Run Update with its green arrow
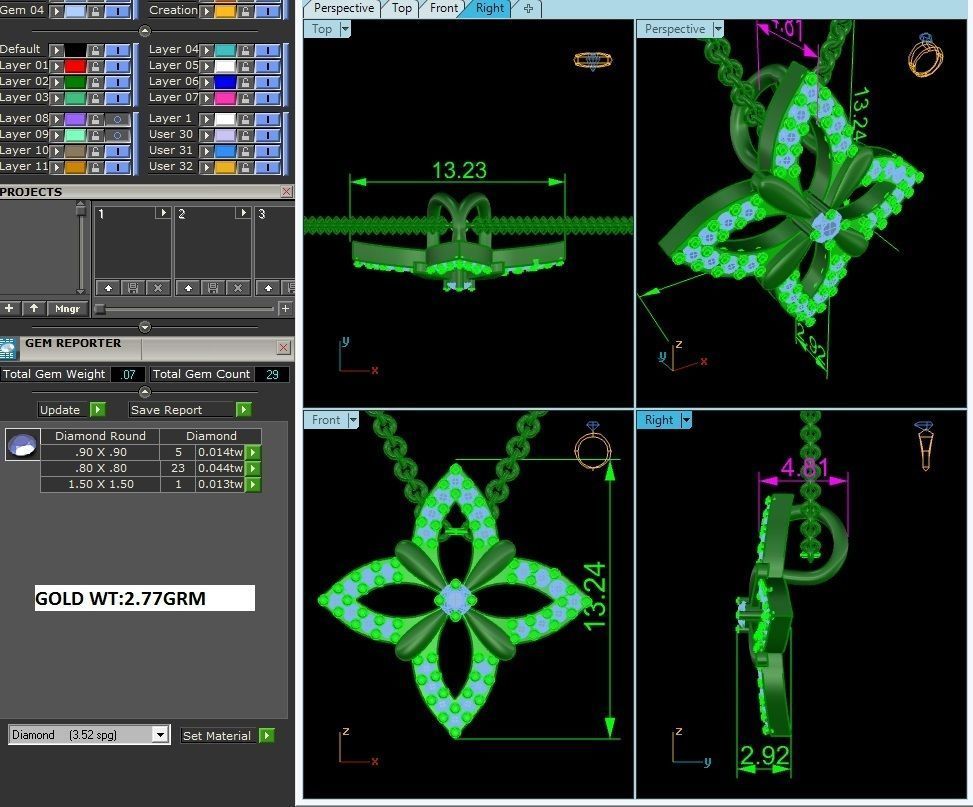The image size is (973, 807). (97, 410)
